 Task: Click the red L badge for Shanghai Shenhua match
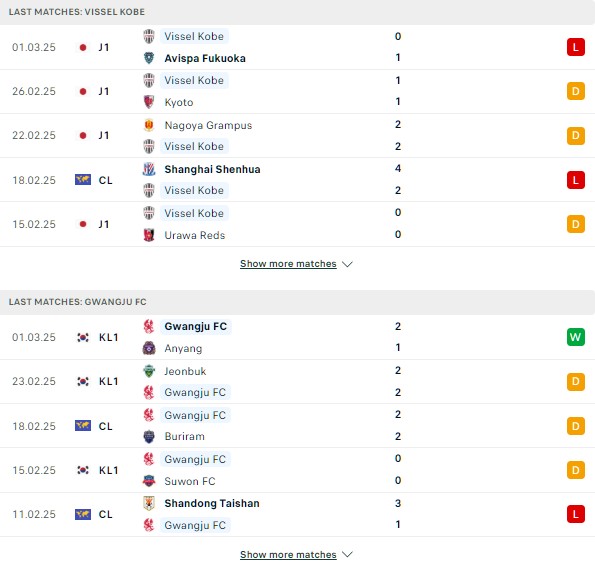(576, 180)
